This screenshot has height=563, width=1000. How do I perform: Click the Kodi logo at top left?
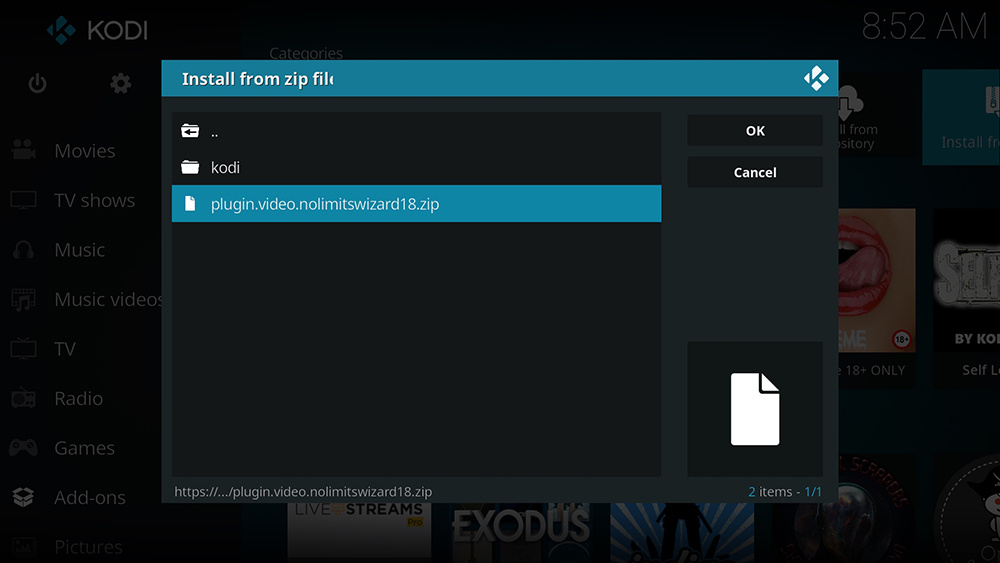(x=97, y=30)
